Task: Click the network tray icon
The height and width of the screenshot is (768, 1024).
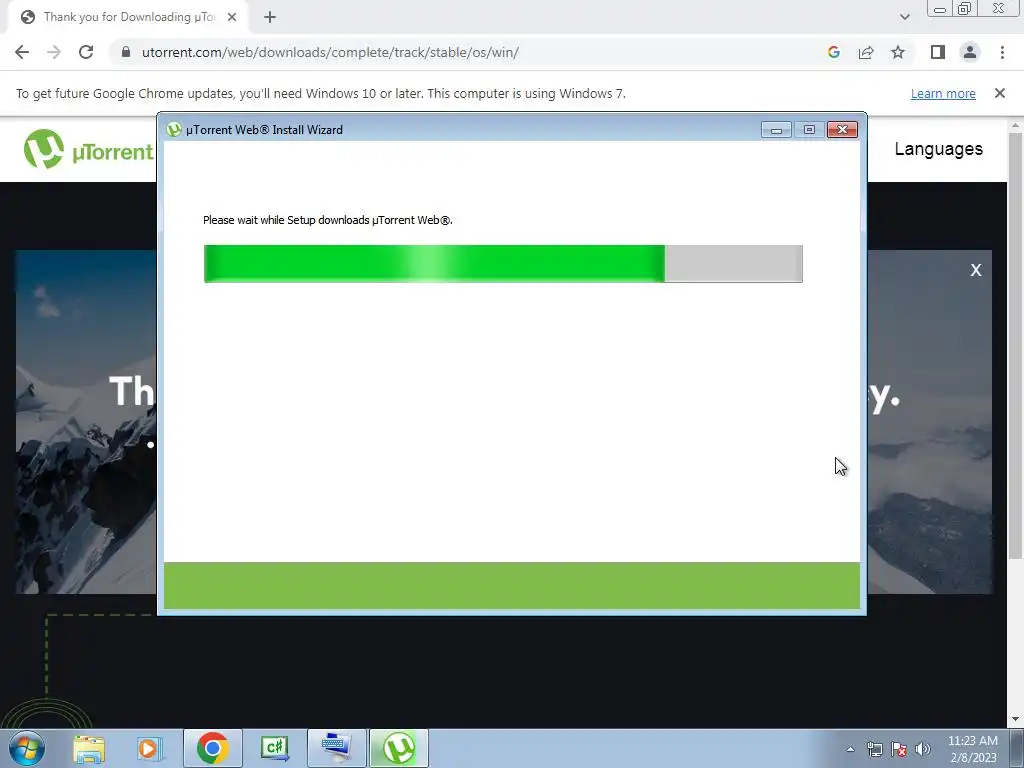Action: [874, 749]
